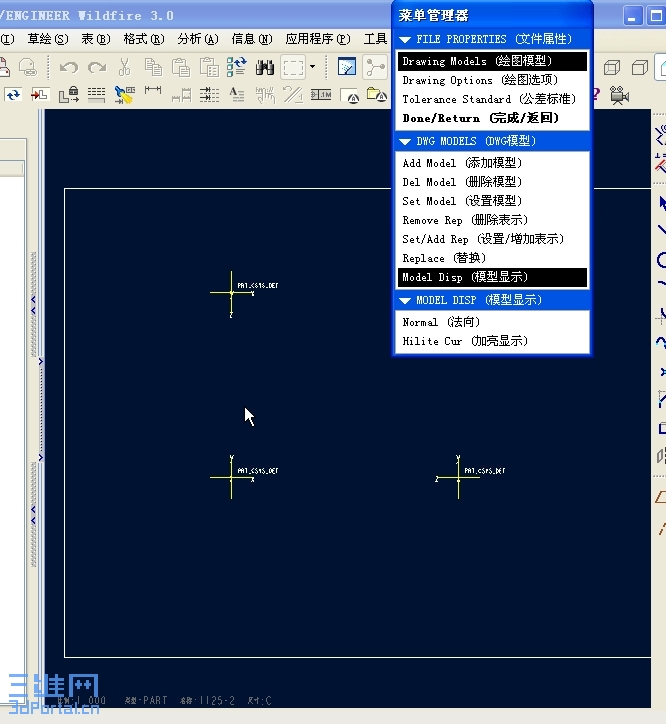Open the selection box dropdown arrow
Screen dimensions: 666x724
point(313,67)
